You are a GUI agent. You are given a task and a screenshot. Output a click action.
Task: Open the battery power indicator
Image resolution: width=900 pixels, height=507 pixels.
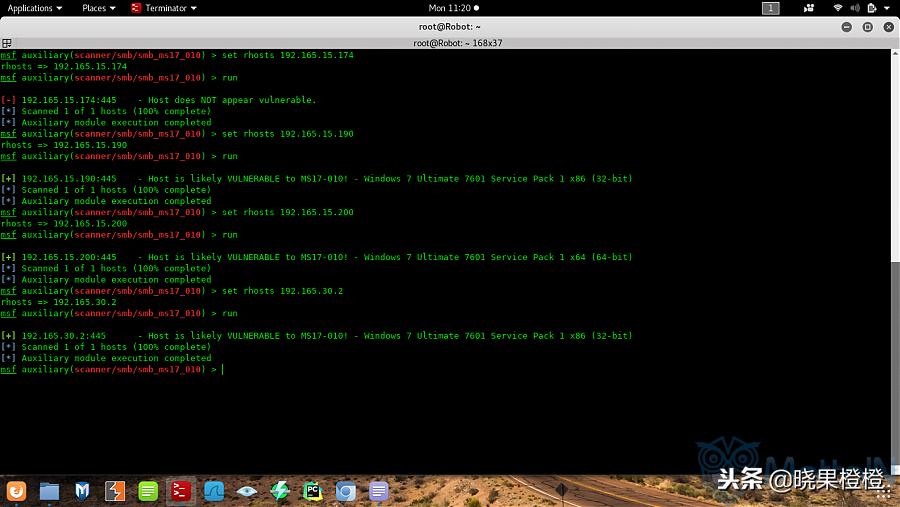(872, 8)
